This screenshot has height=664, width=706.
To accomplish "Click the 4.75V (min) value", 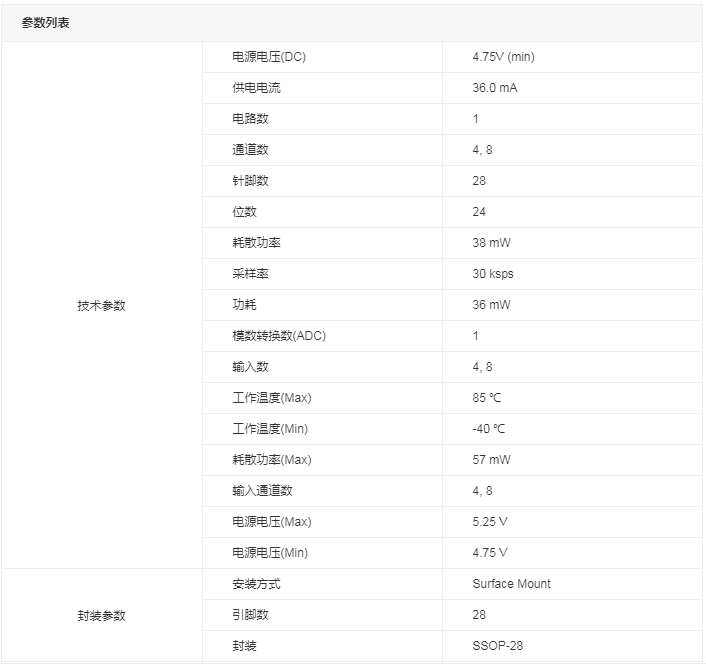I will pyautogui.click(x=503, y=57).
